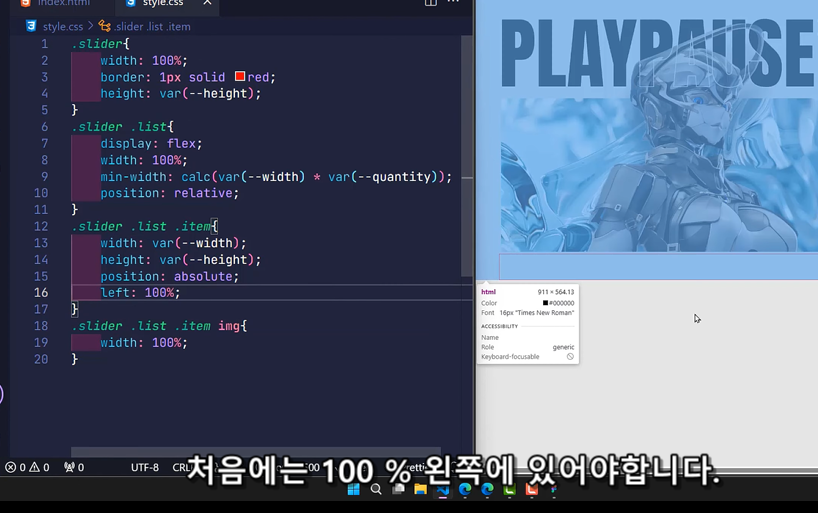Click 'width: var(--width);' on line 13
The height and width of the screenshot is (513, 818).
[x=173, y=243]
